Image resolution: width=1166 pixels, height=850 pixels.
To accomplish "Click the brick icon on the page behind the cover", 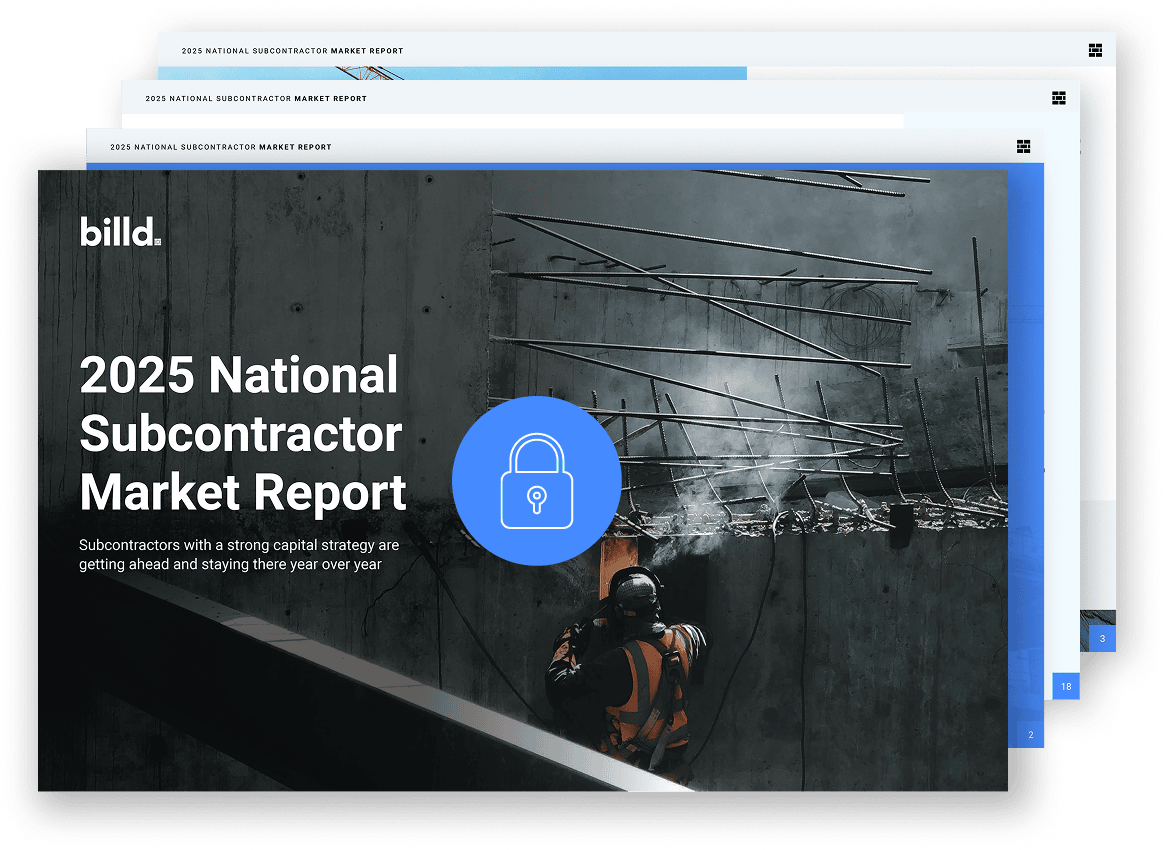I will (1023, 146).
